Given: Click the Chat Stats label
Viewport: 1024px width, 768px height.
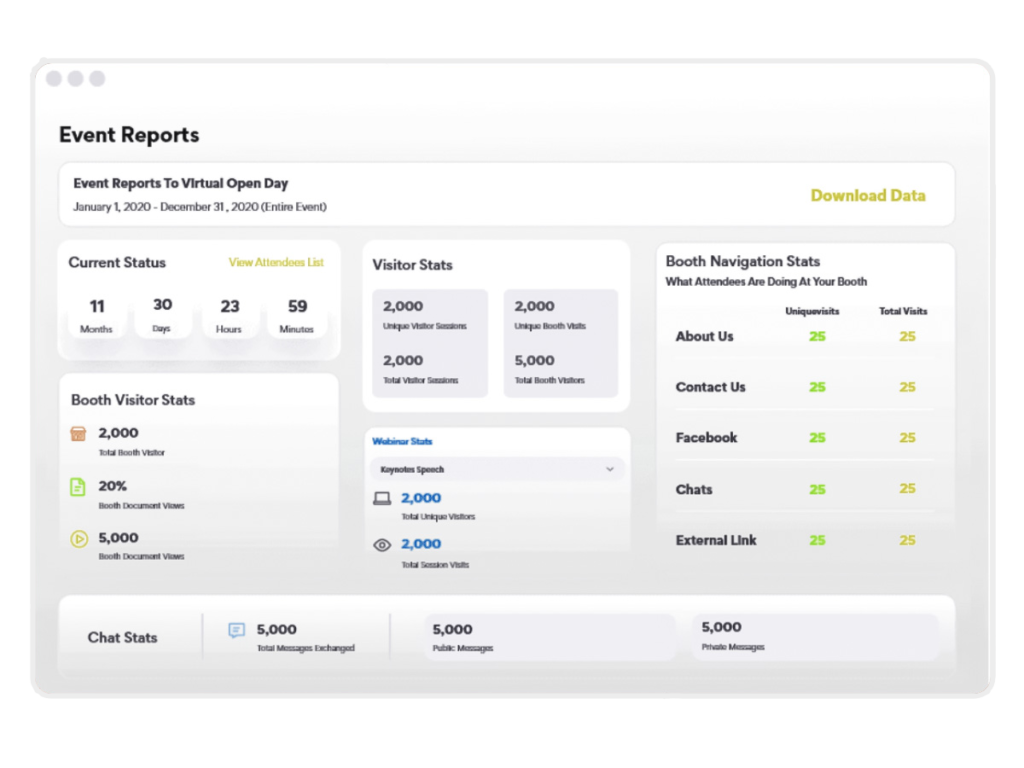Looking at the screenshot, I should [123, 637].
